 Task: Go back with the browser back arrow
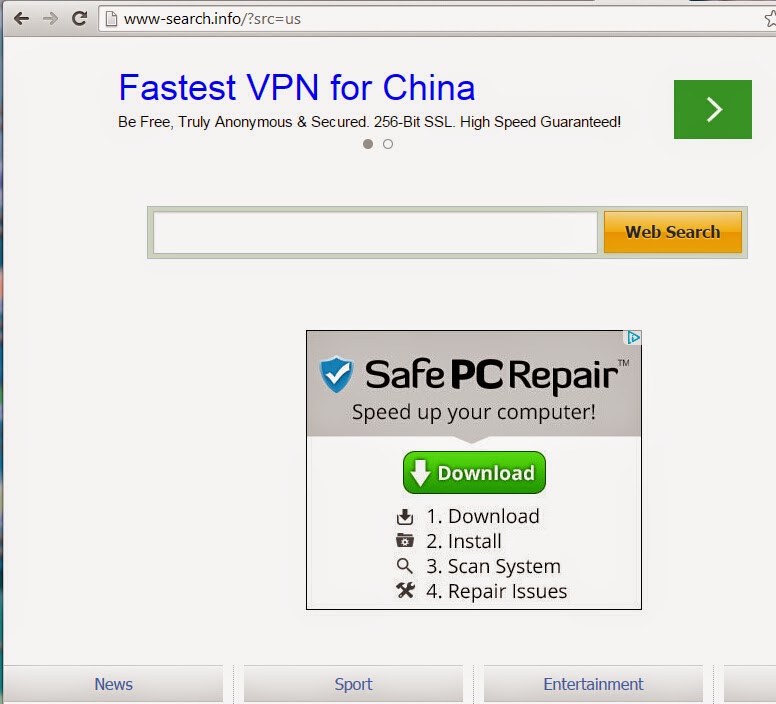tap(21, 19)
